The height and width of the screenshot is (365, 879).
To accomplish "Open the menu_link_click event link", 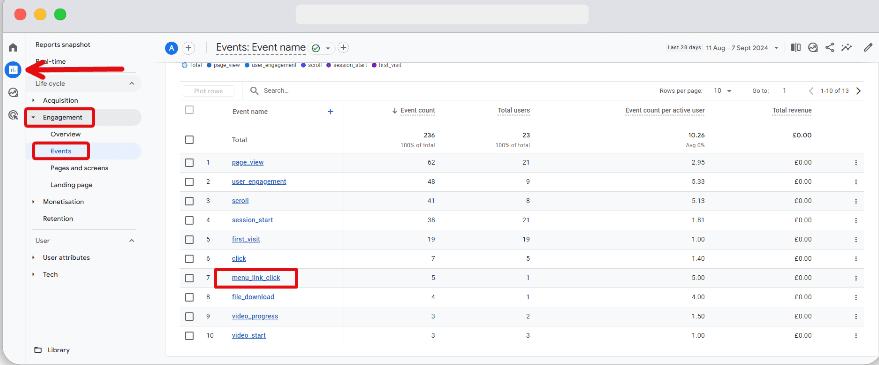I will [x=256, y=278].
